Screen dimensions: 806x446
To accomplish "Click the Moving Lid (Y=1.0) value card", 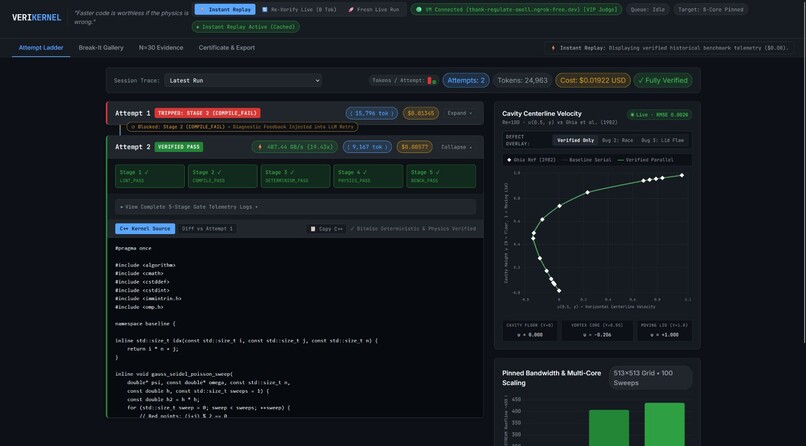I will pos(665,330).
